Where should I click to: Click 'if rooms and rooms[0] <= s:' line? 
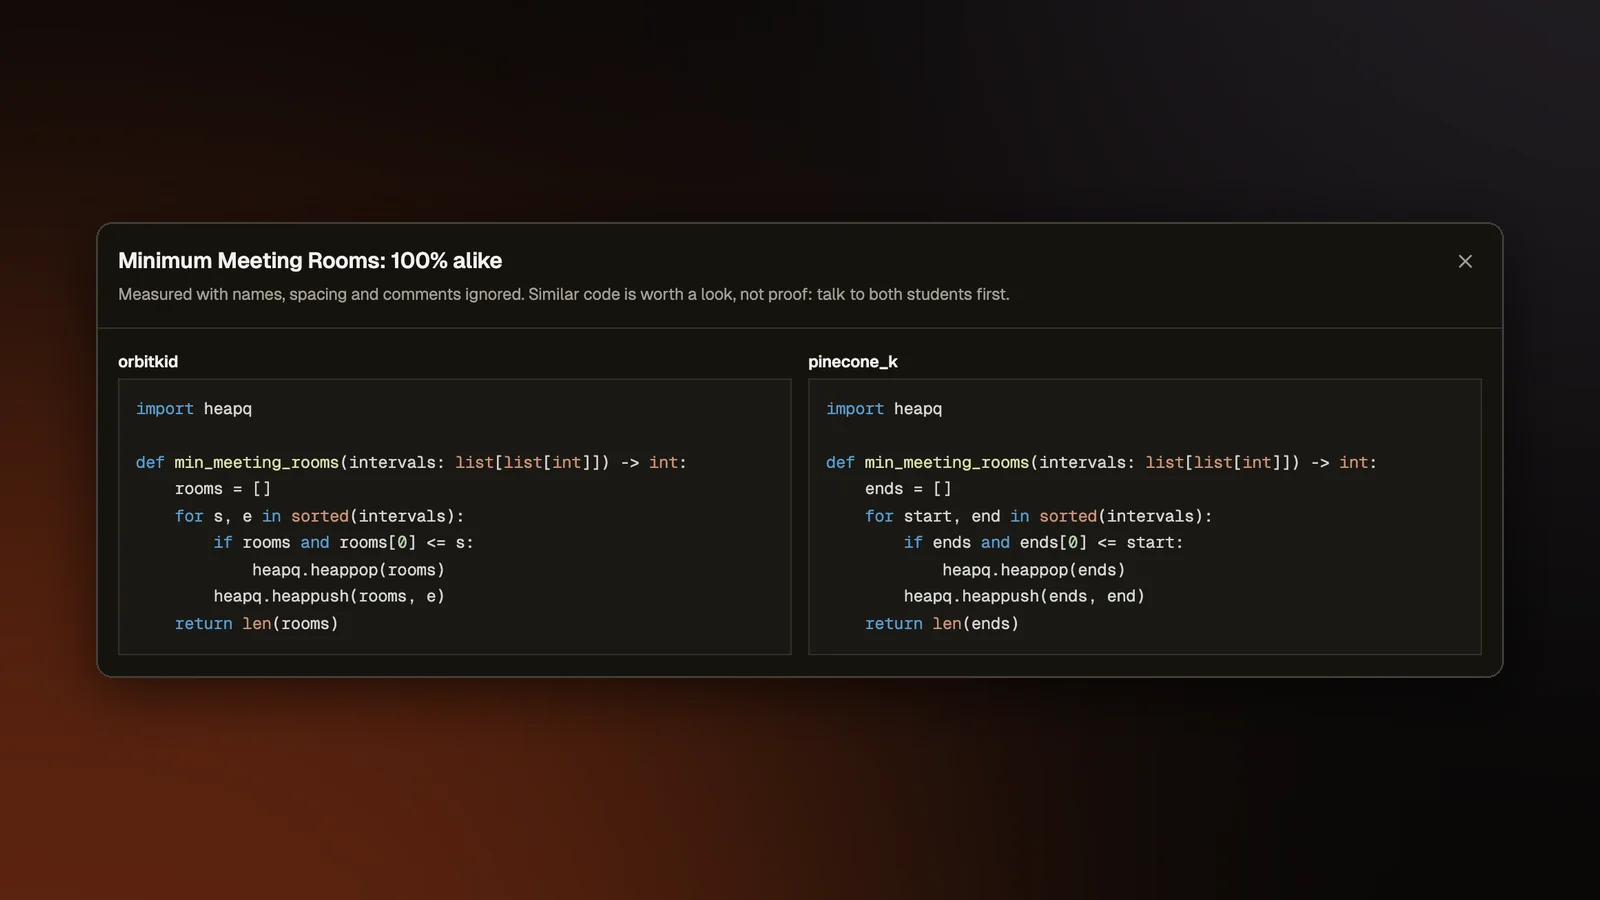[343, 543]
